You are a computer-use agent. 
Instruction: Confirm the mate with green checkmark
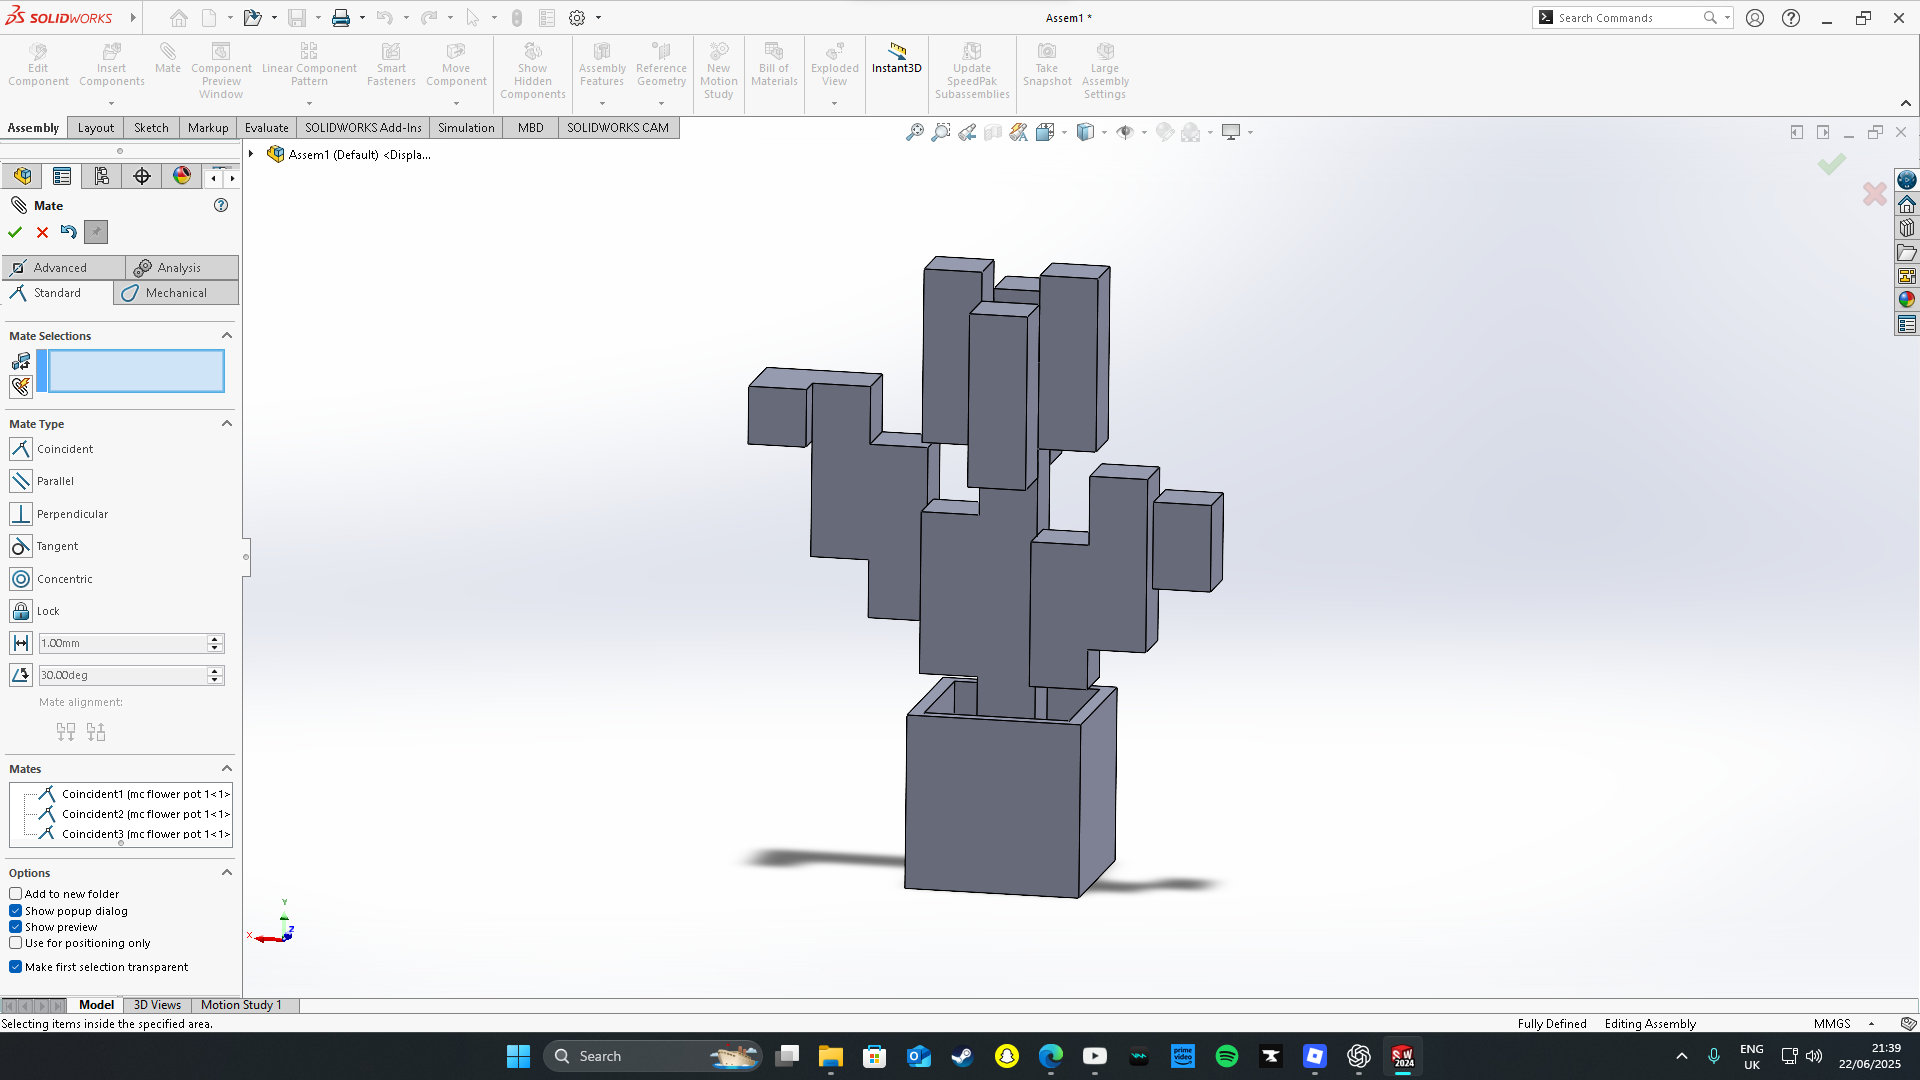click(15, 232)
